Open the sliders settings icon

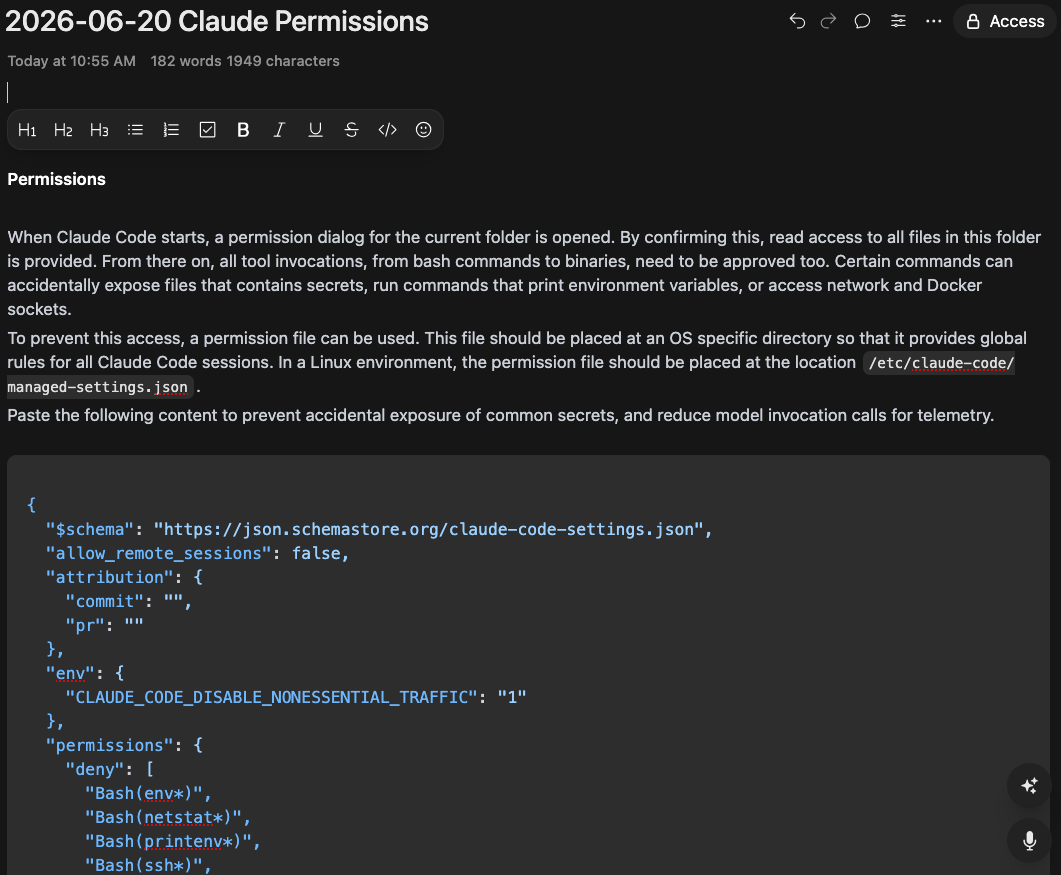point(898,21)
